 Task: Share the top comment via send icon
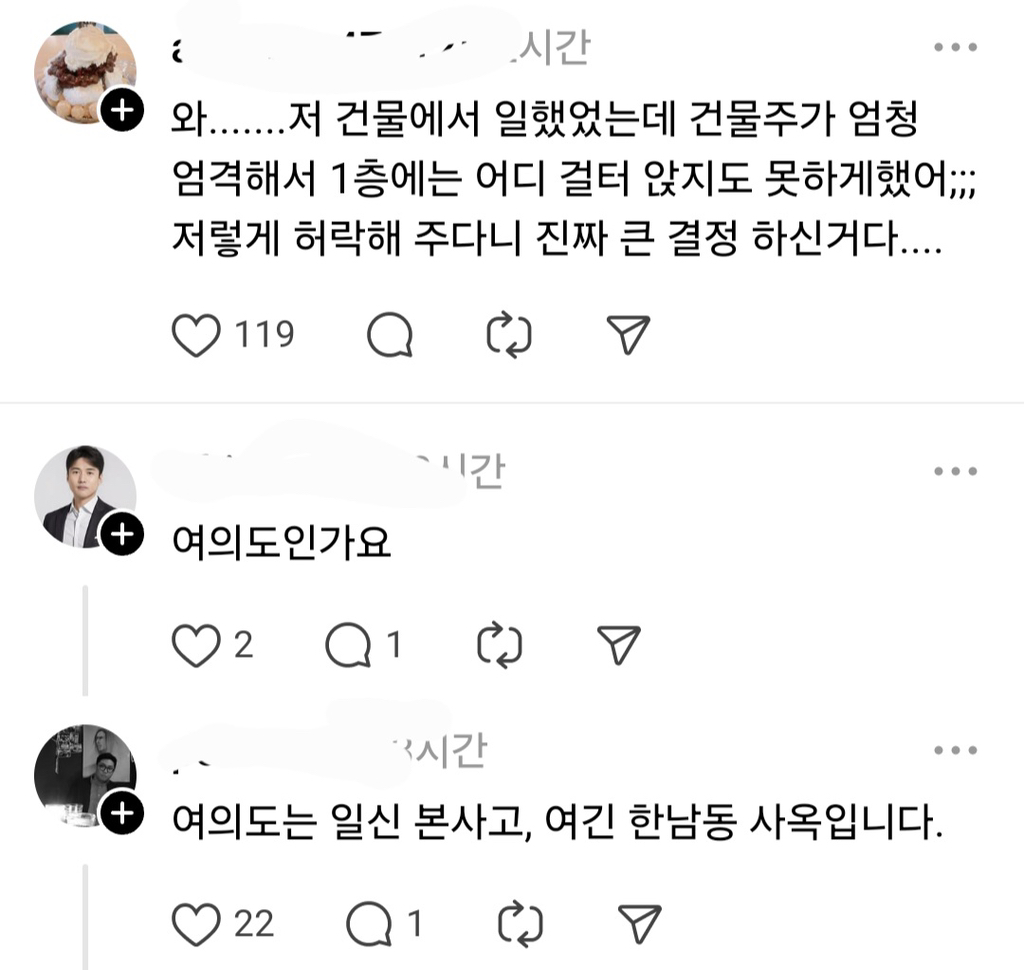coord(629,335)
